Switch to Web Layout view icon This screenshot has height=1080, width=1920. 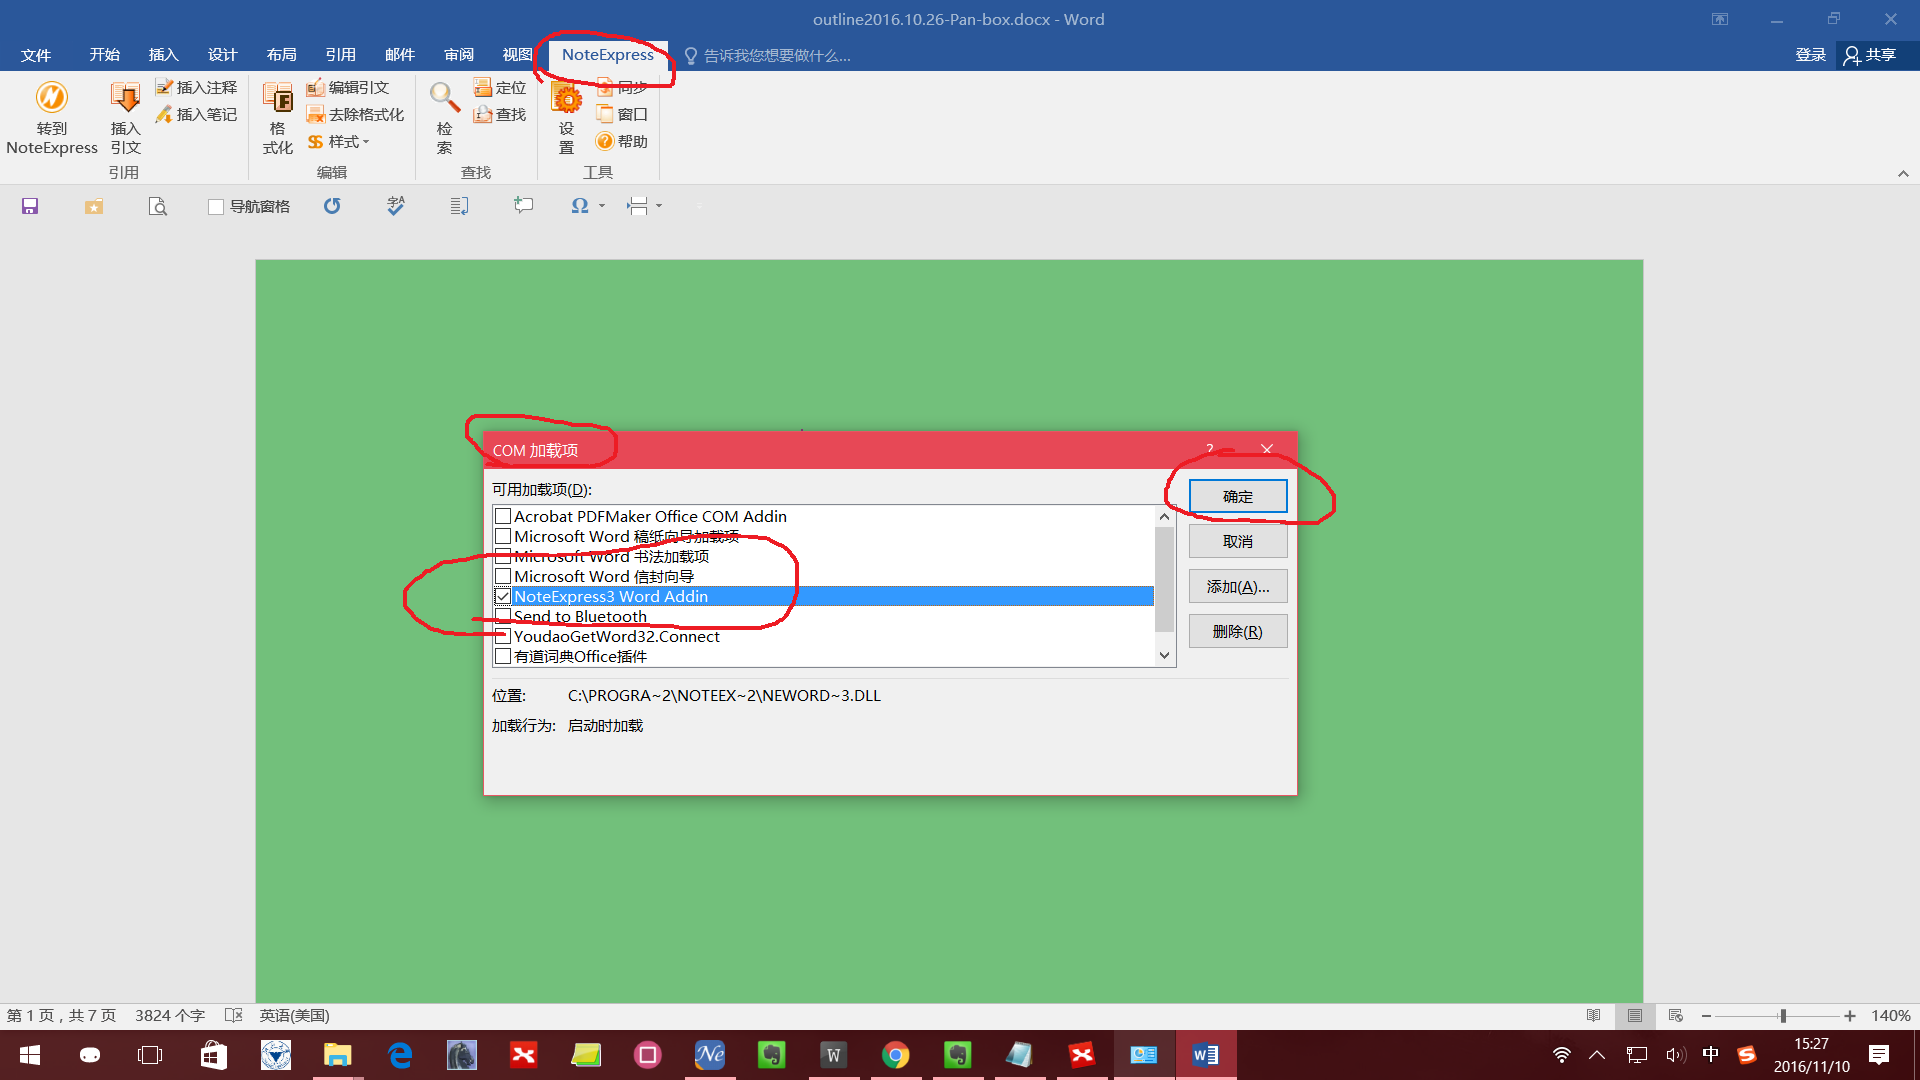pos(1676,1016)
